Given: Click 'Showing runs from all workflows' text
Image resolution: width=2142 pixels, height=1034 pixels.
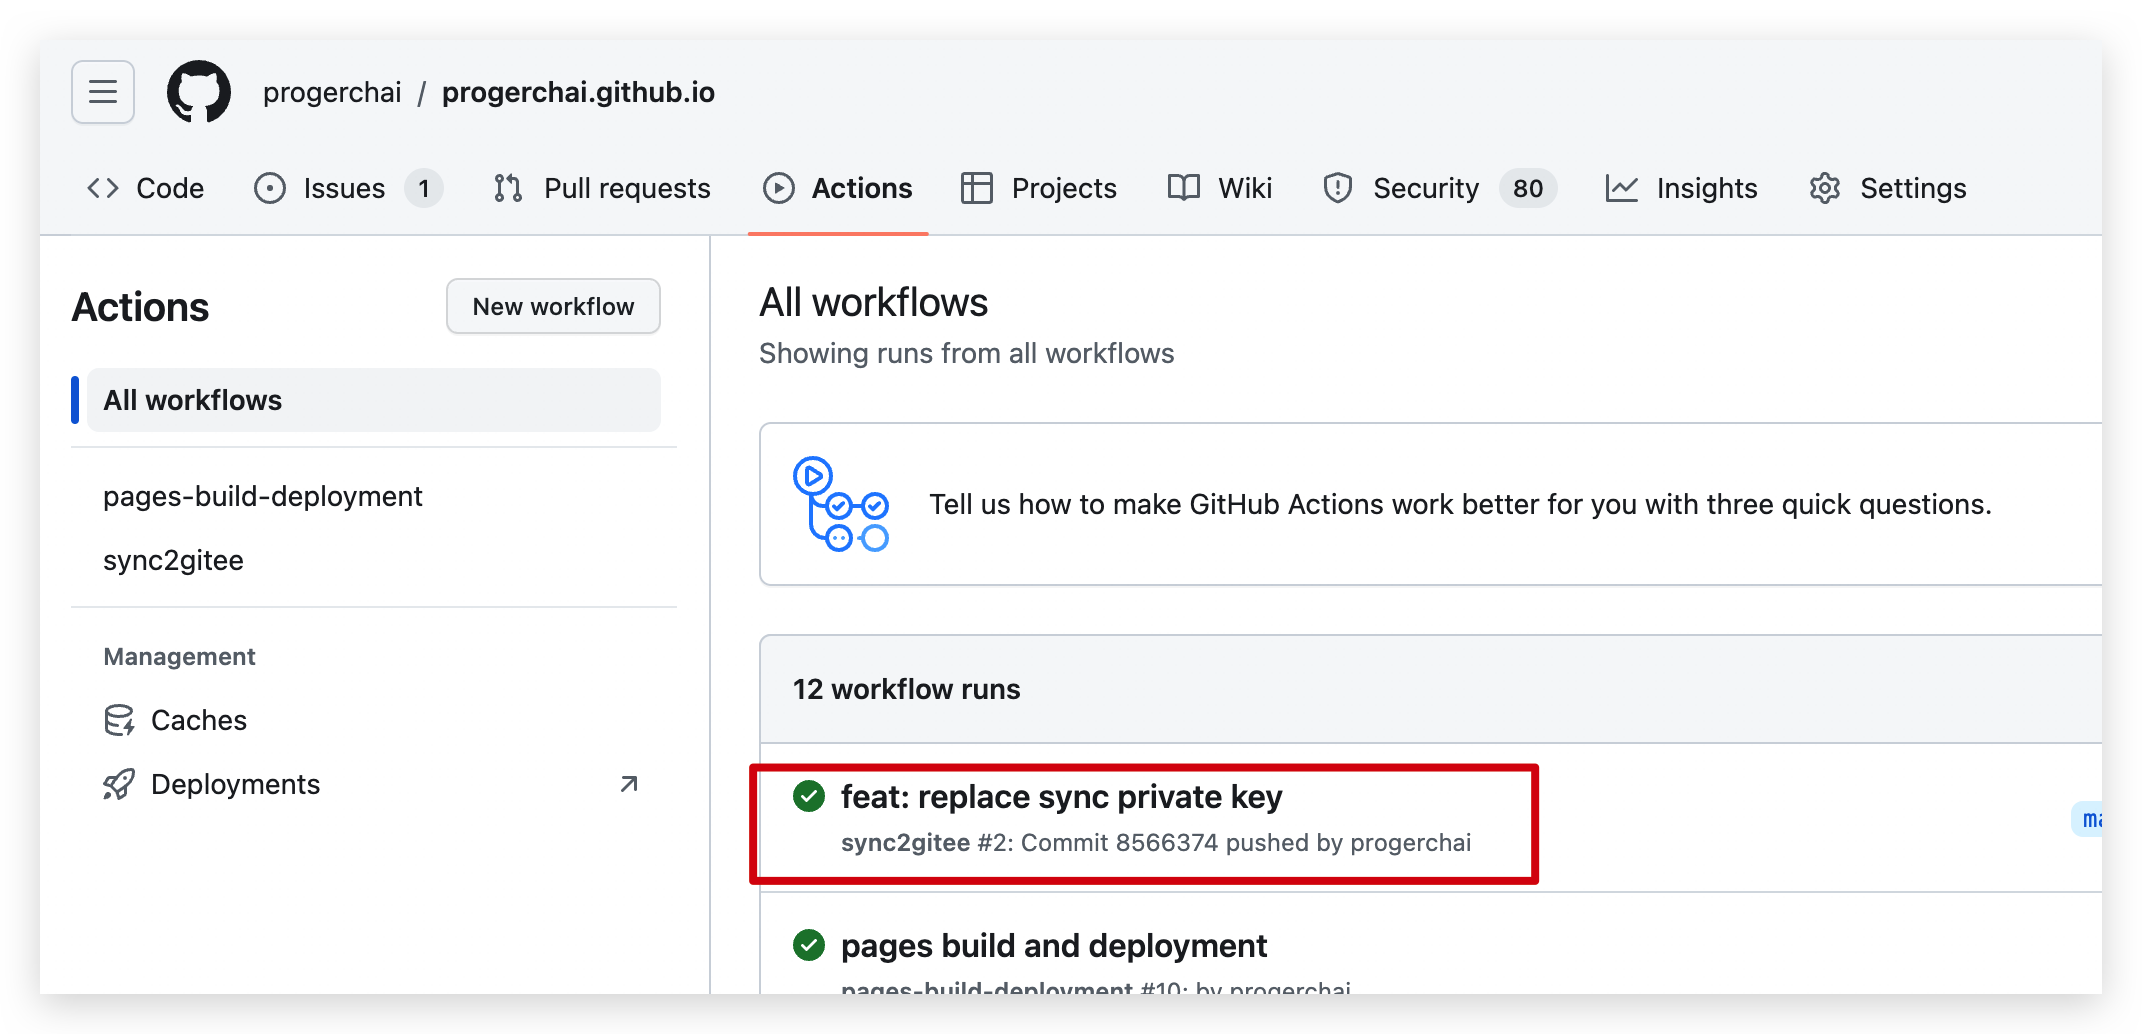Looking at the screenshot, I should [x=966, y=353].
